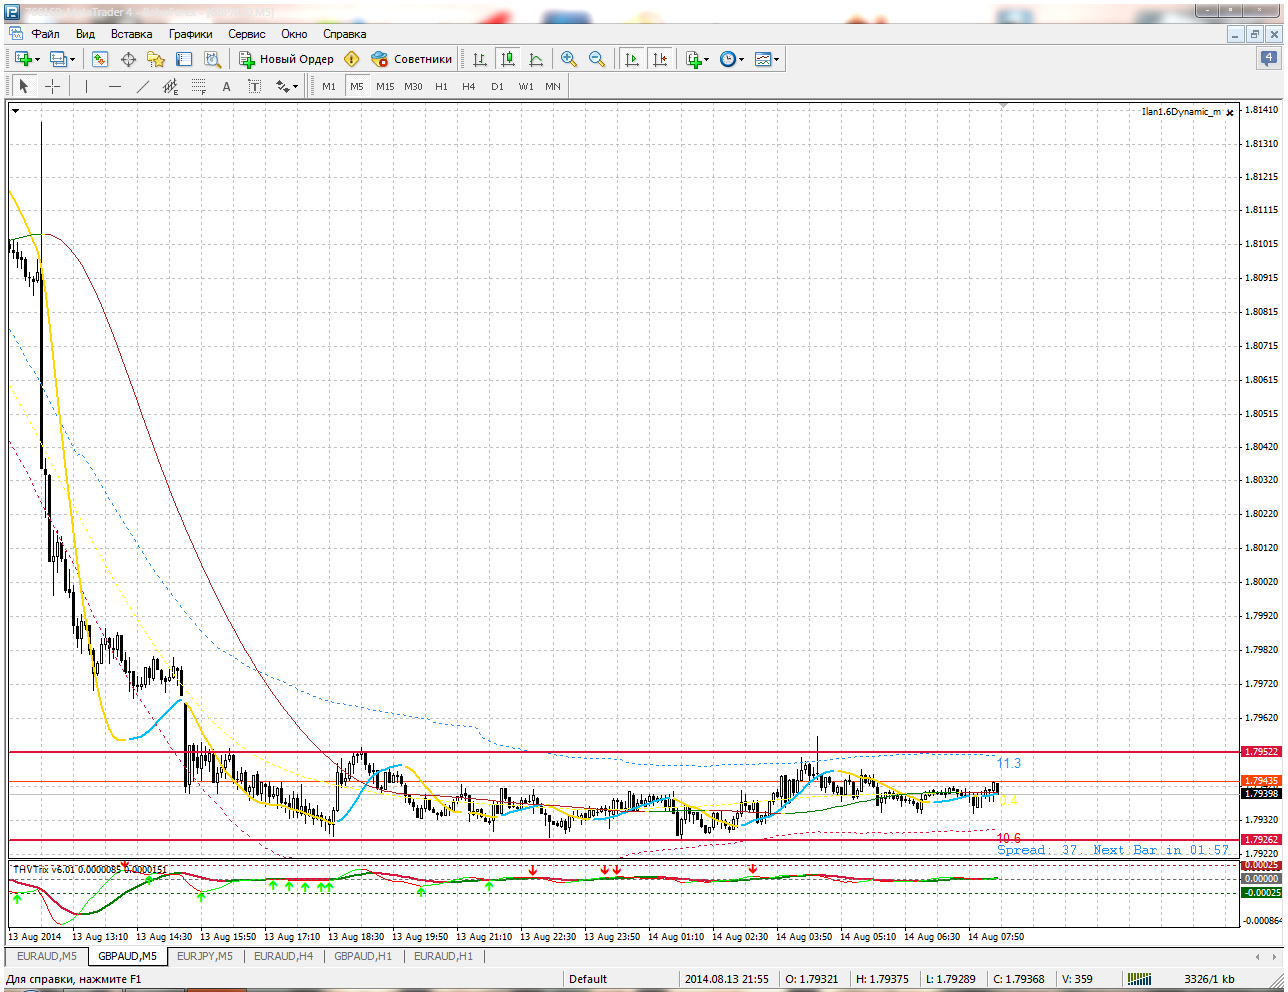Select the Text tool (A)
The width and height of the screenshot is (1288, 992).
(227, 86)
